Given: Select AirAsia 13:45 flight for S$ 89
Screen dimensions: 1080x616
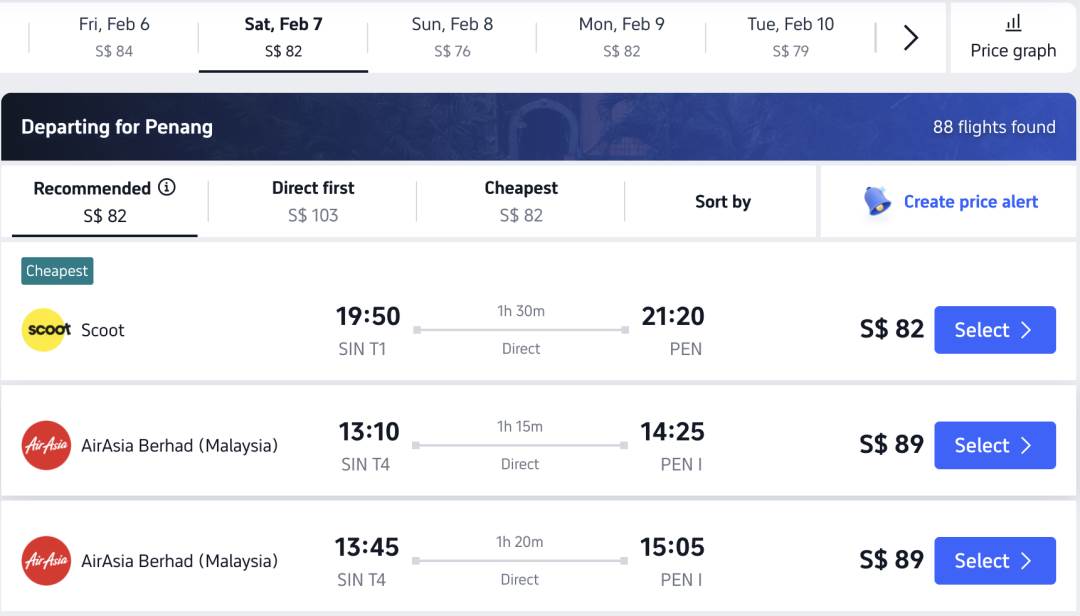Looking at the screenshot, I should click(994, 561).
